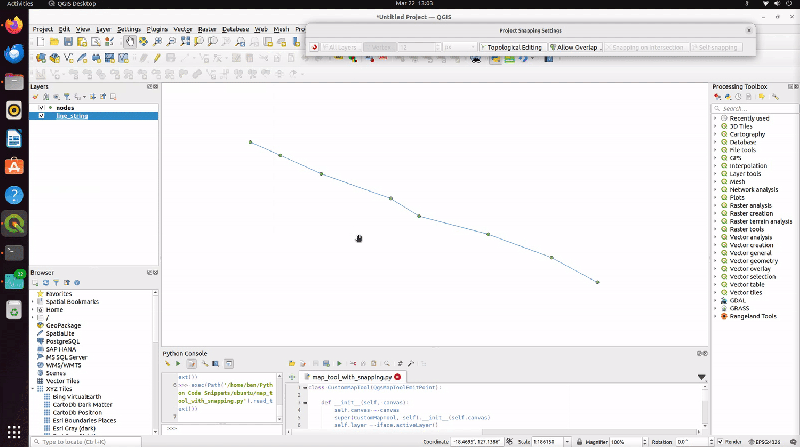Open script file in Python editor
800x447 pixels.
[x=292, y=364]
